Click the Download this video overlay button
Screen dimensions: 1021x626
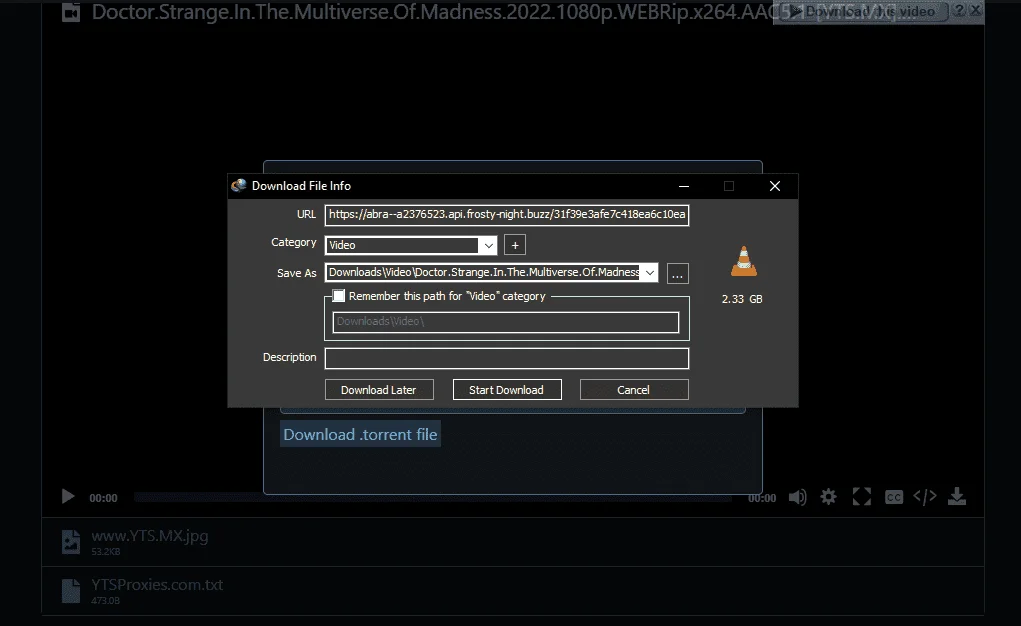point(863,11)
